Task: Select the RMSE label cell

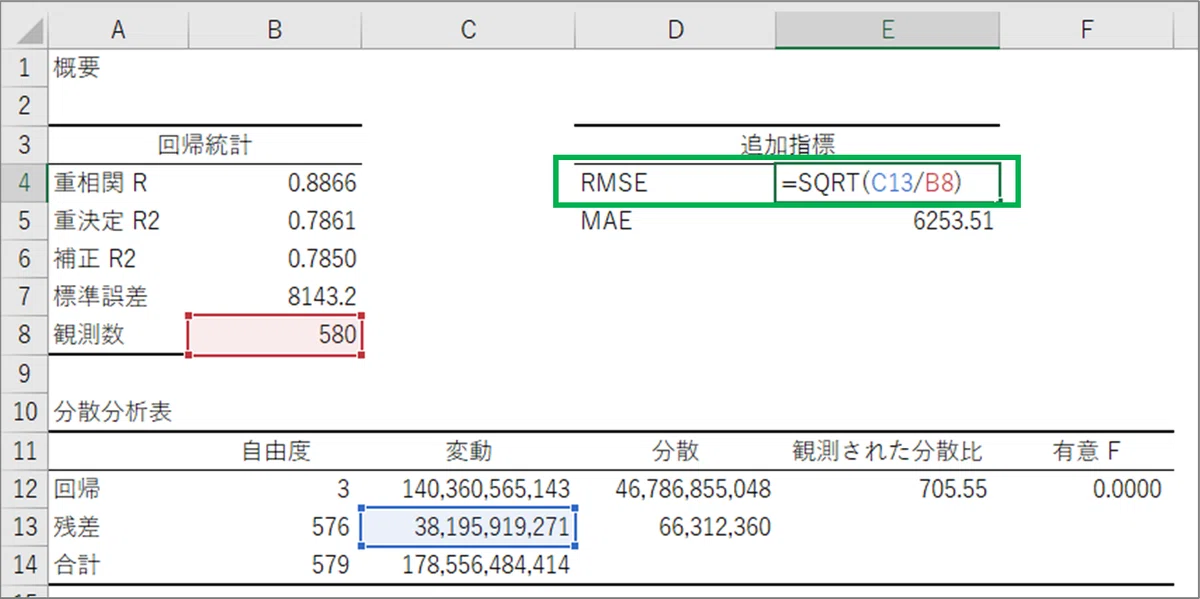Action: 675,182
